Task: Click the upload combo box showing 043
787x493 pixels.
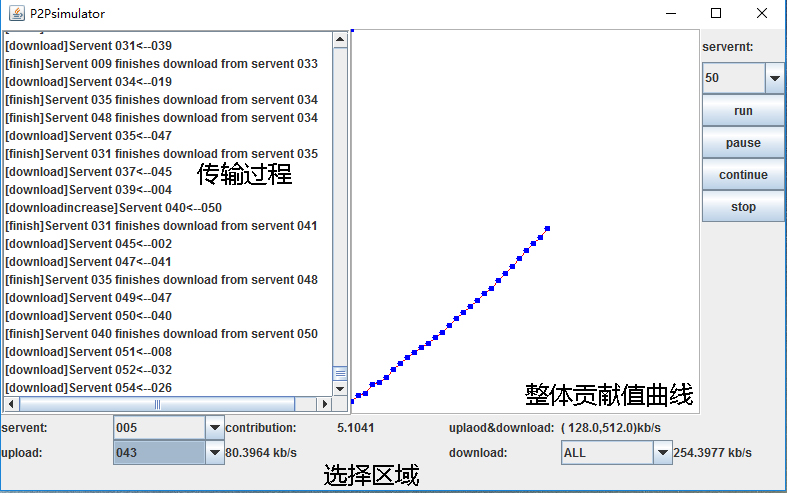Action: click(x=169, y=452)
